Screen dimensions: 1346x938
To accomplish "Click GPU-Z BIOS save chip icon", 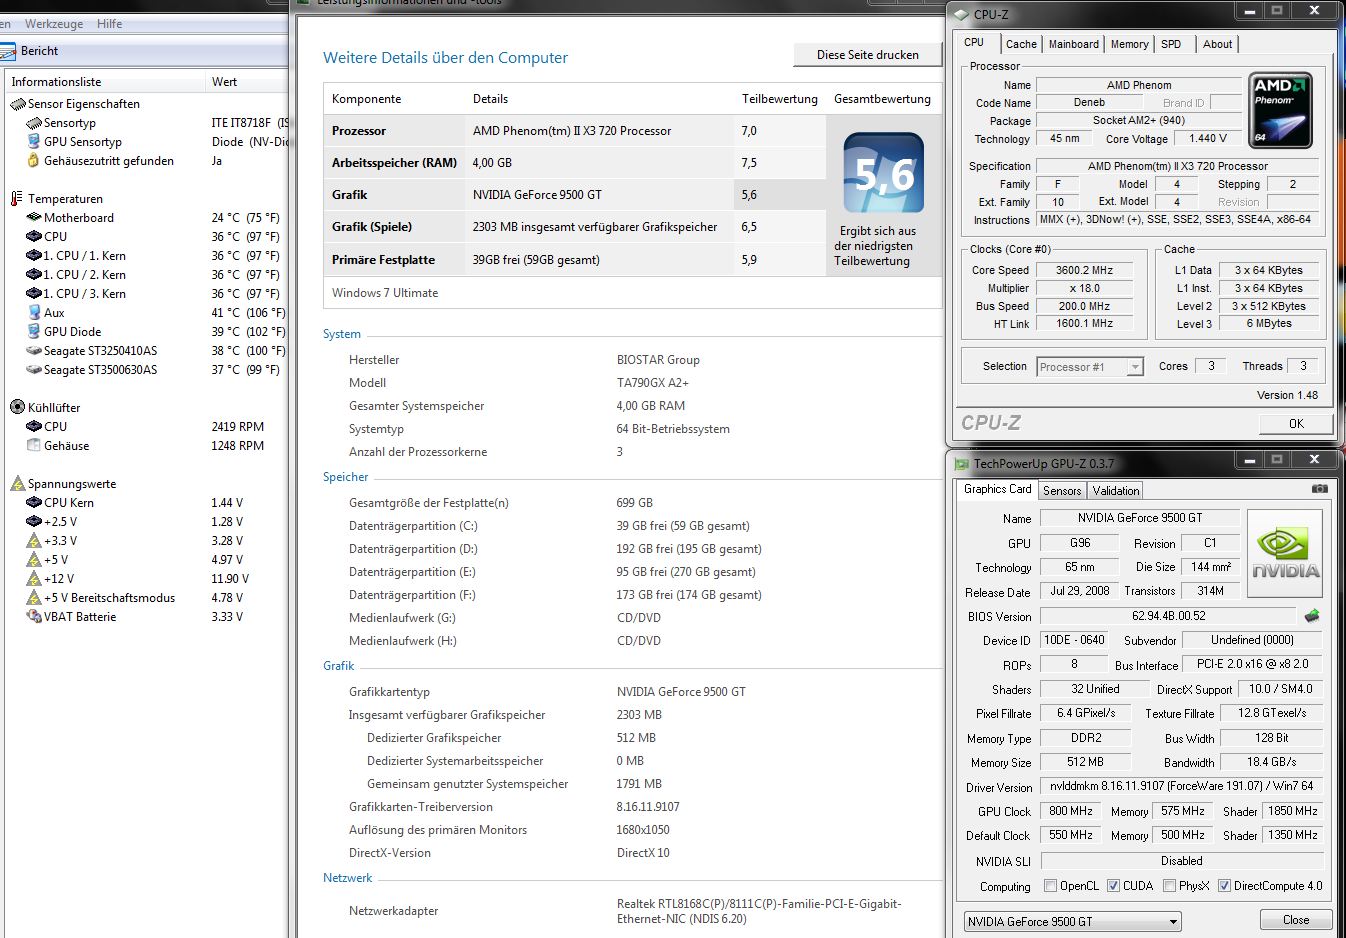I will (1313, 616).
